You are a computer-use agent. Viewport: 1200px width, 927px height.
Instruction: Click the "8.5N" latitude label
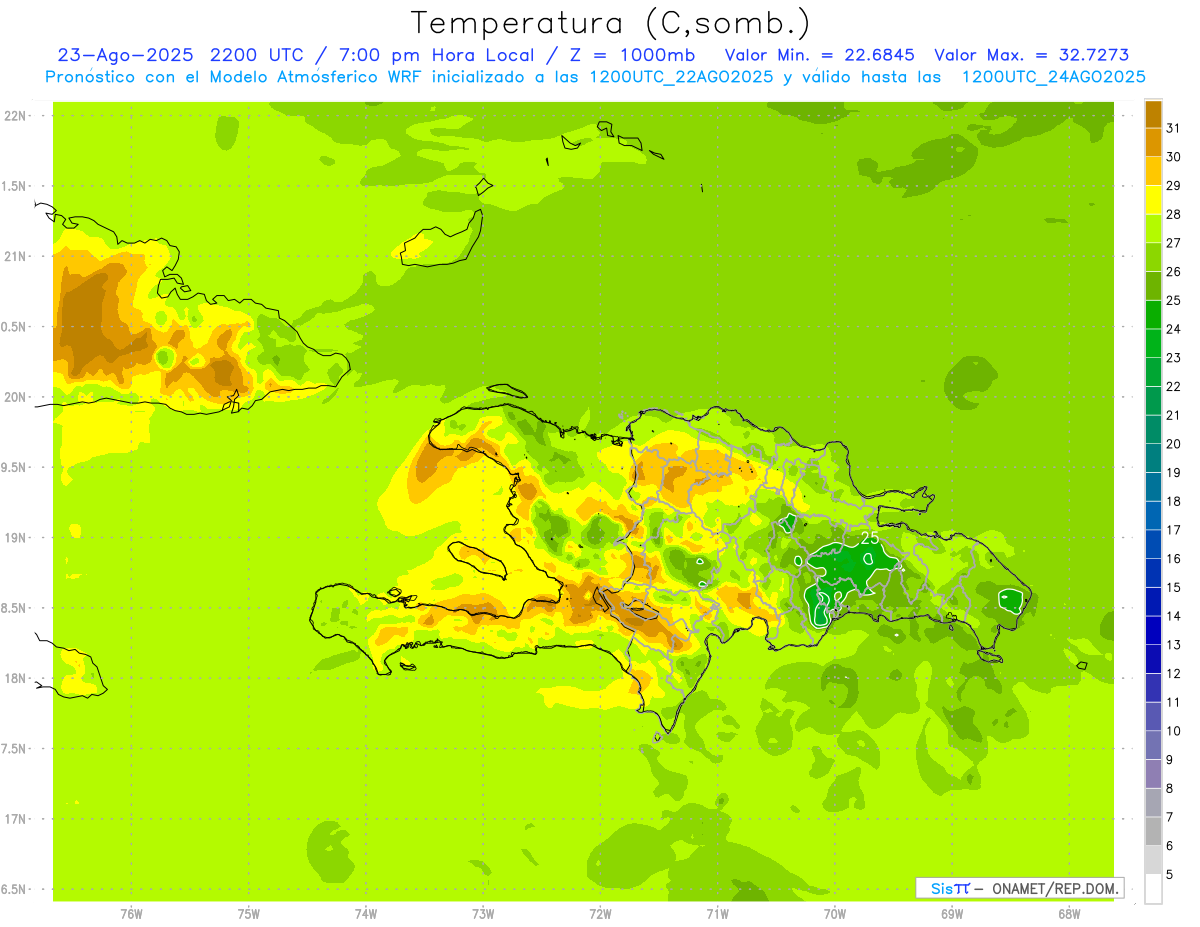14,608
